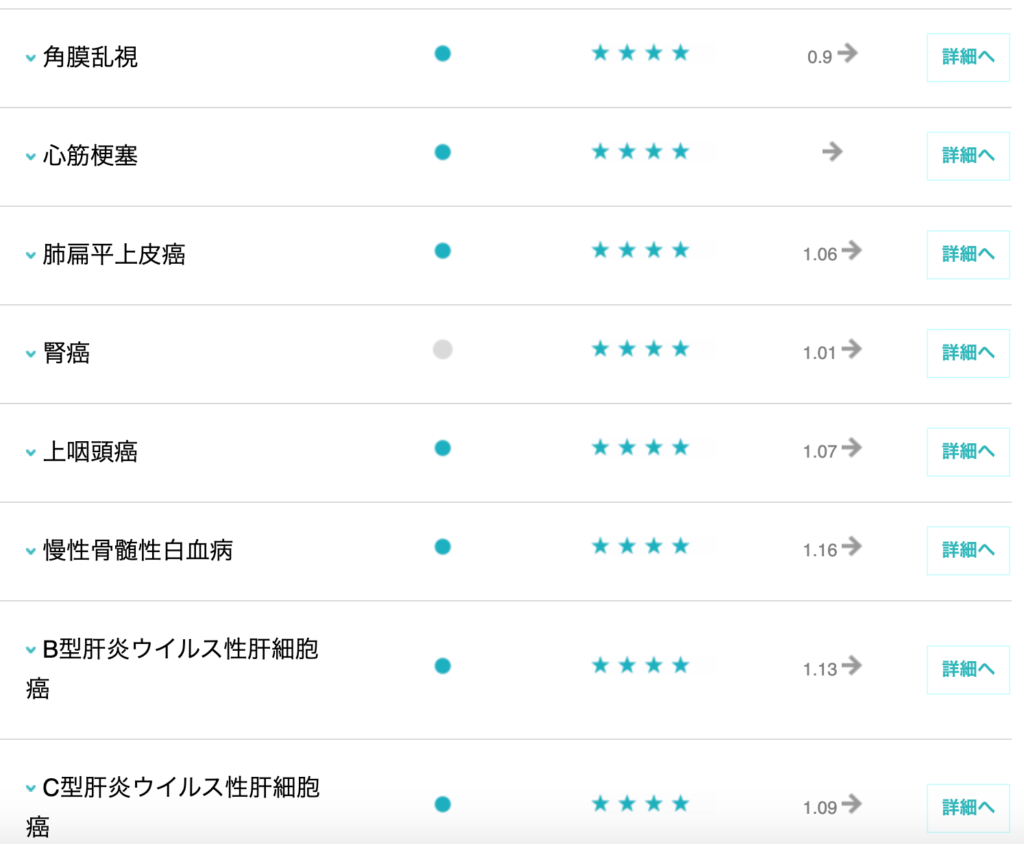Click the teal dot for 慢性骨髄性白血病
The height and width of the screenshot is (844, 1024).
pyautogui.click(x=442, y=547)
